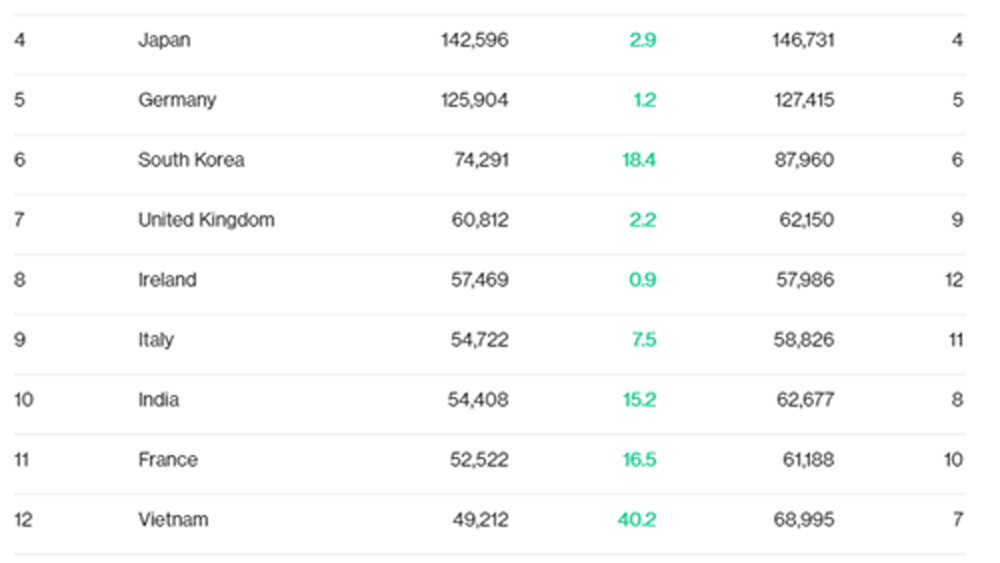Select the Italy row label
Image resolution: width=1000 pixels, height=563 pixels.
(156, 340)
